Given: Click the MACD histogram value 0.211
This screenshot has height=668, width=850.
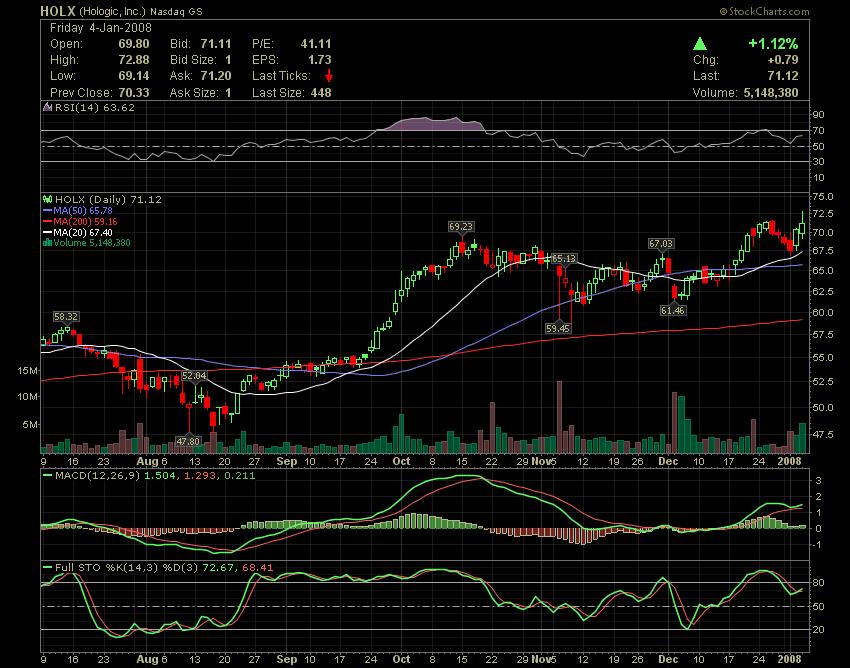Looking at the screenshot, I should (239, 476).
